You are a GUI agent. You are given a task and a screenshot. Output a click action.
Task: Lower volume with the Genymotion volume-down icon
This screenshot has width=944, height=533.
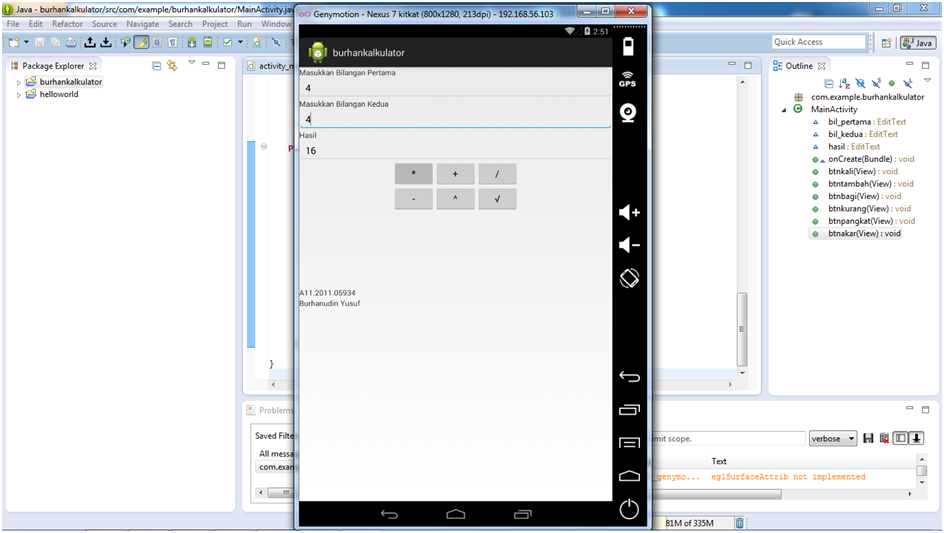[x=629, y=245]
